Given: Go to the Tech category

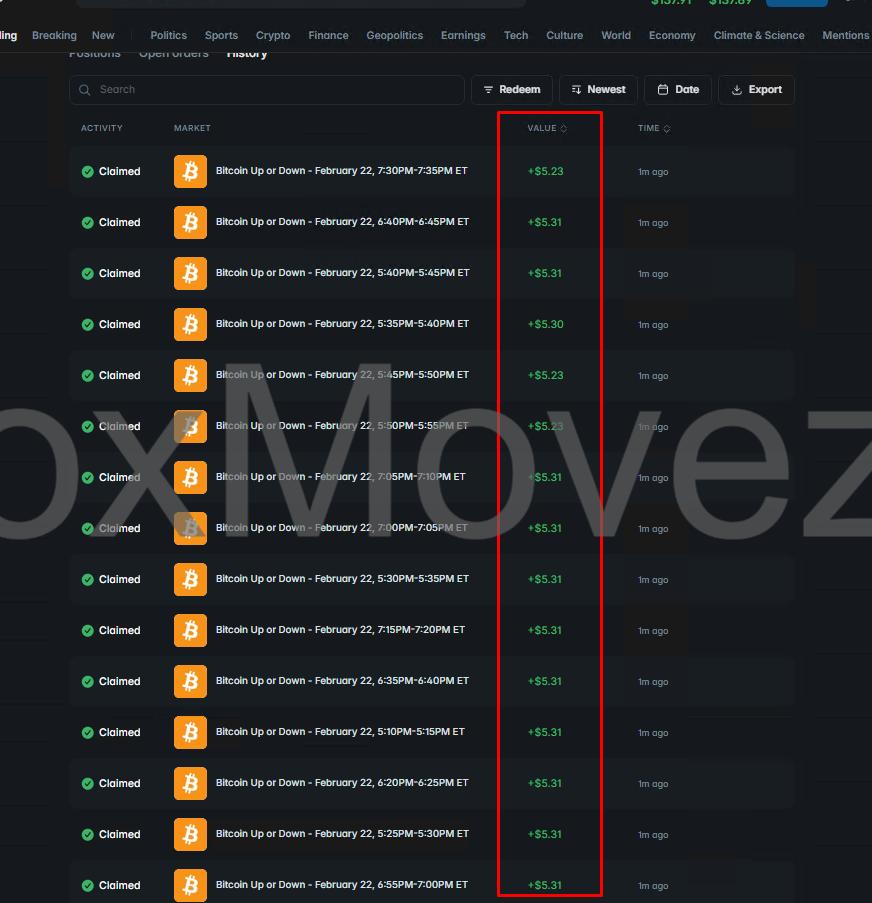Looking at the screenshot, I should coord(516,35).
